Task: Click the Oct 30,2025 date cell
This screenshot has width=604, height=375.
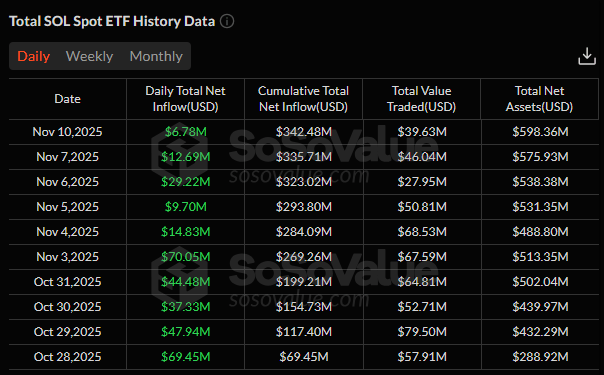Action: pyautogui.click(x=67, y=307)
